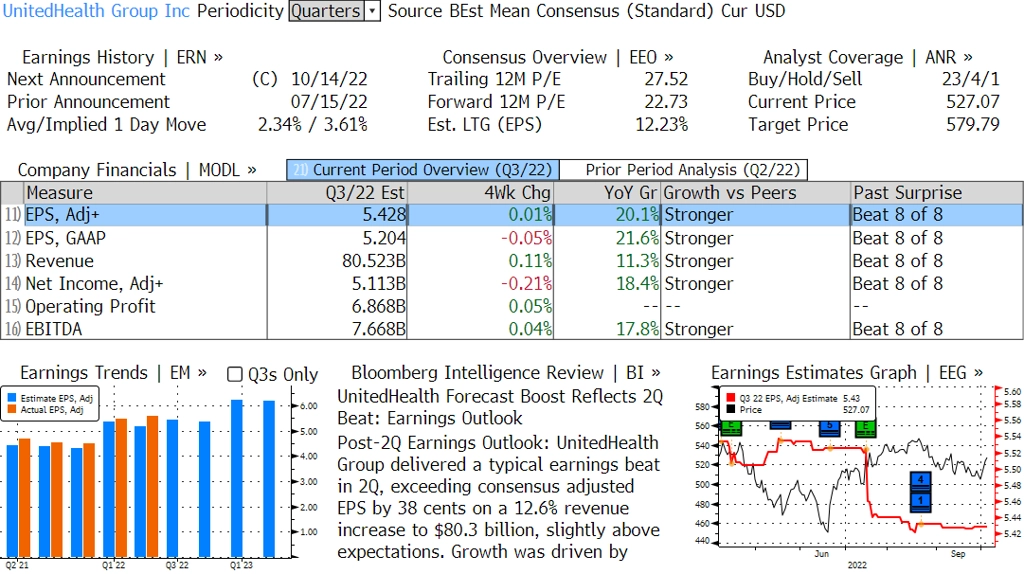Click the Est. LTG (EPS) value 12.23%

tap(662, 125)
